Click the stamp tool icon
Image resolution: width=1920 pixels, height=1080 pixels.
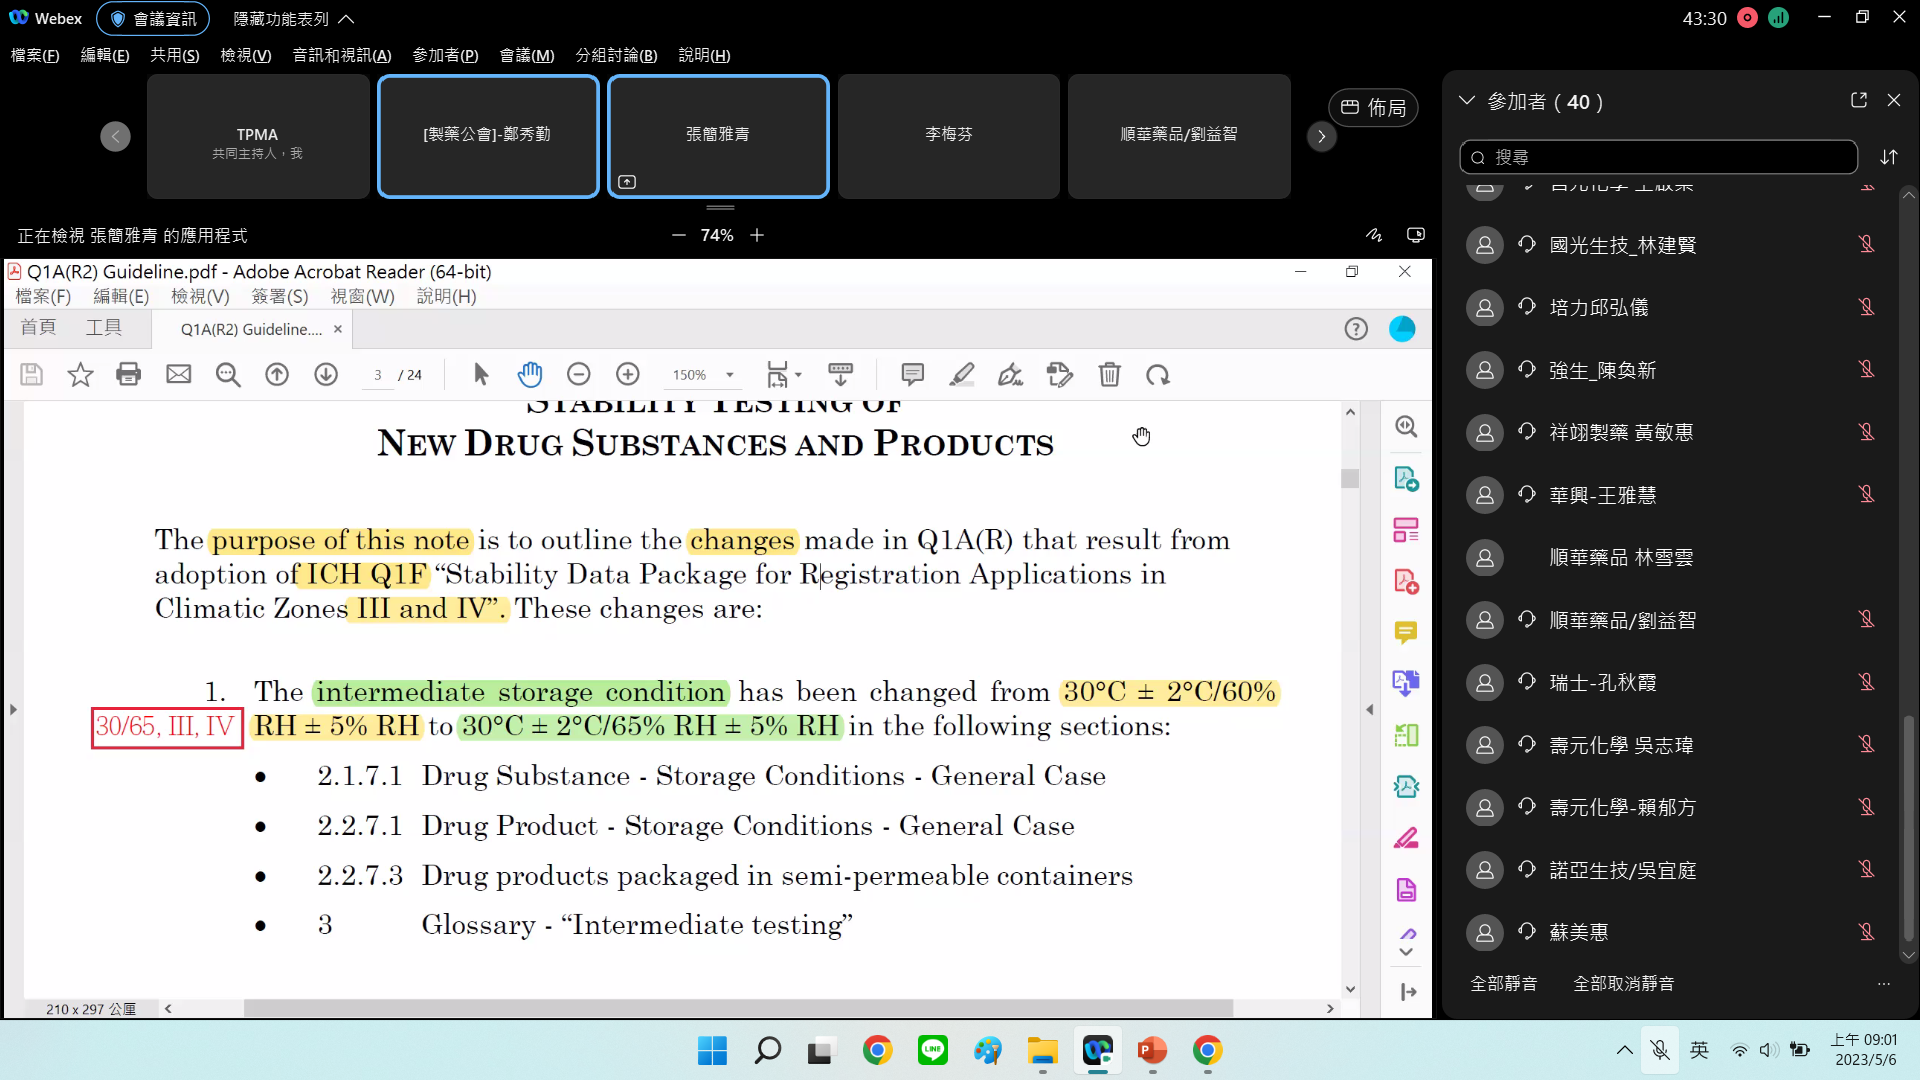pyautogui.click(x=1060, y=375)
